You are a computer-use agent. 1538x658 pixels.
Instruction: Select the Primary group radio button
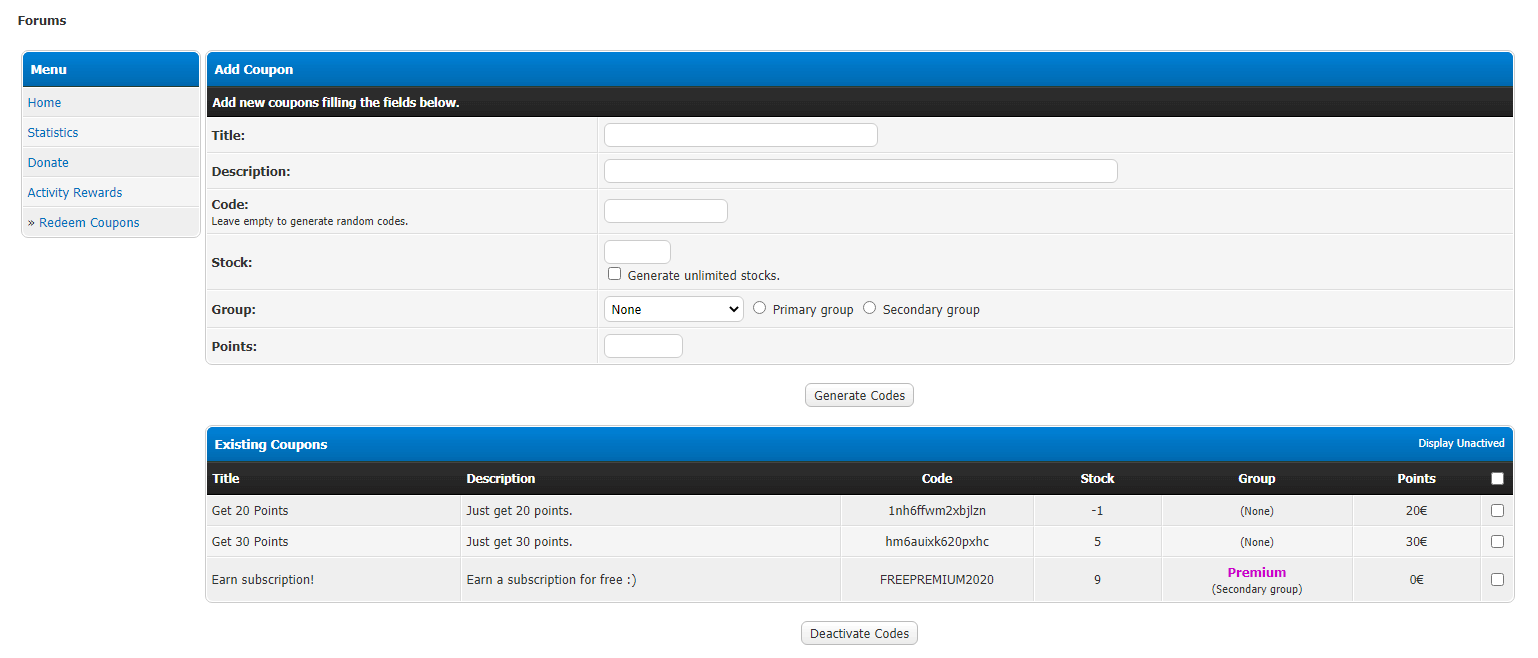760,309
